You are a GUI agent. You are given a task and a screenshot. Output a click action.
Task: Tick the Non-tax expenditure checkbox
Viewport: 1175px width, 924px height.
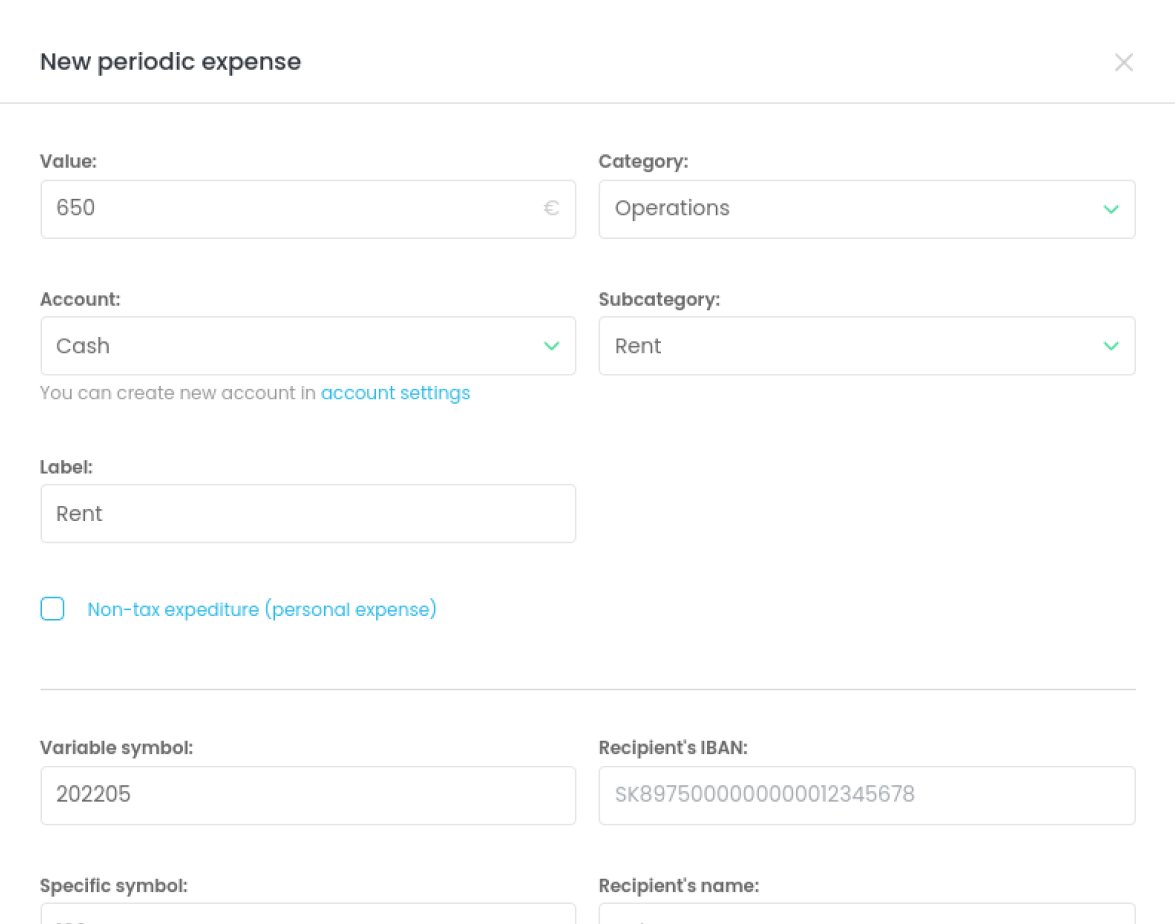[x=52, y=609]
